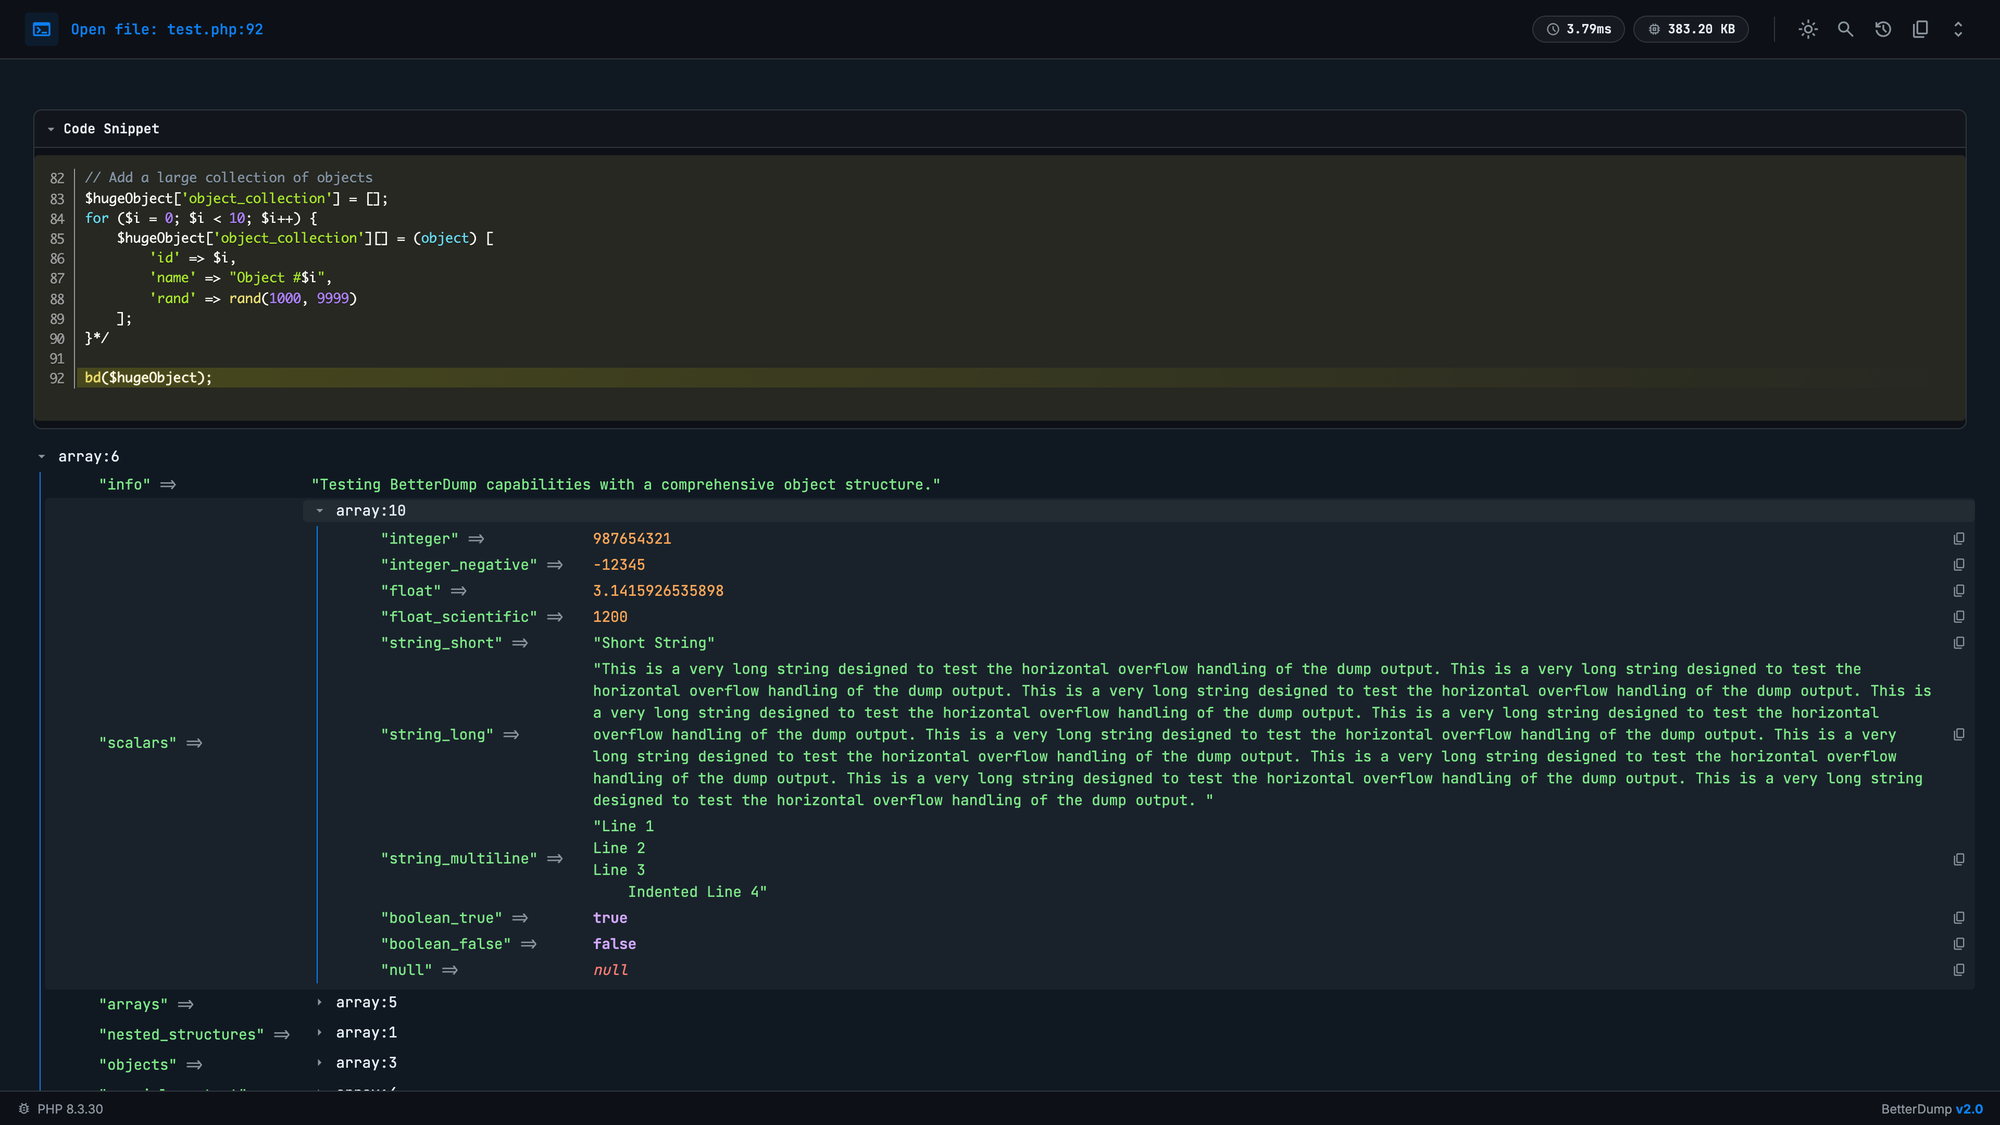Copy the "boolean_true" value

1958,918
